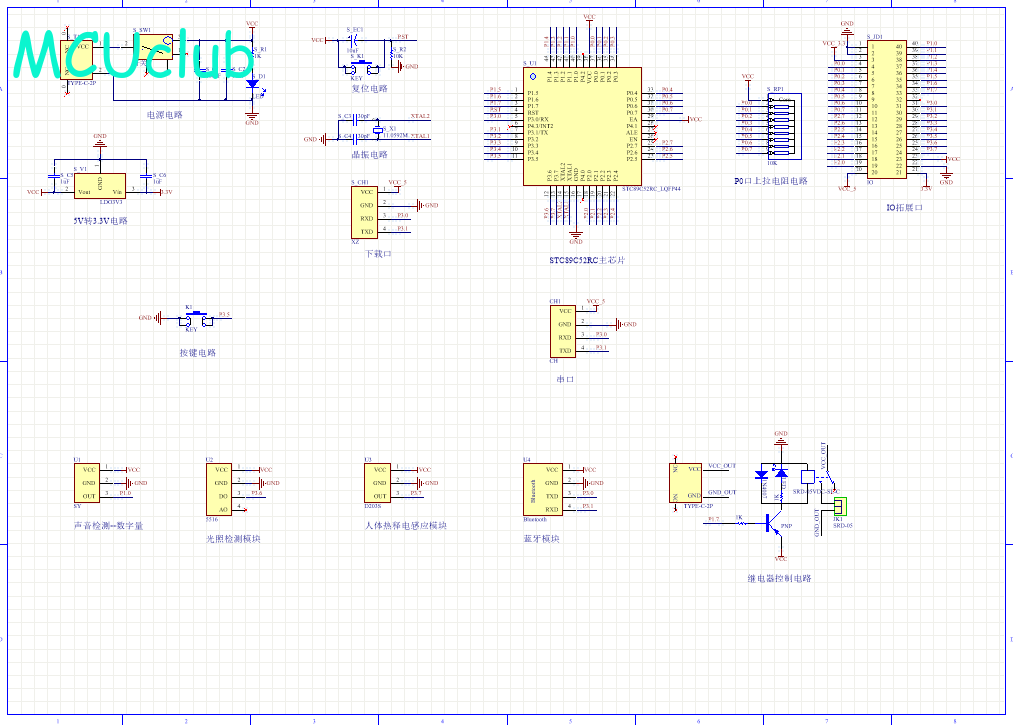Click the '电源电路' power circuit label
This screenshot has height=725, width=1013.
(165, 115)
